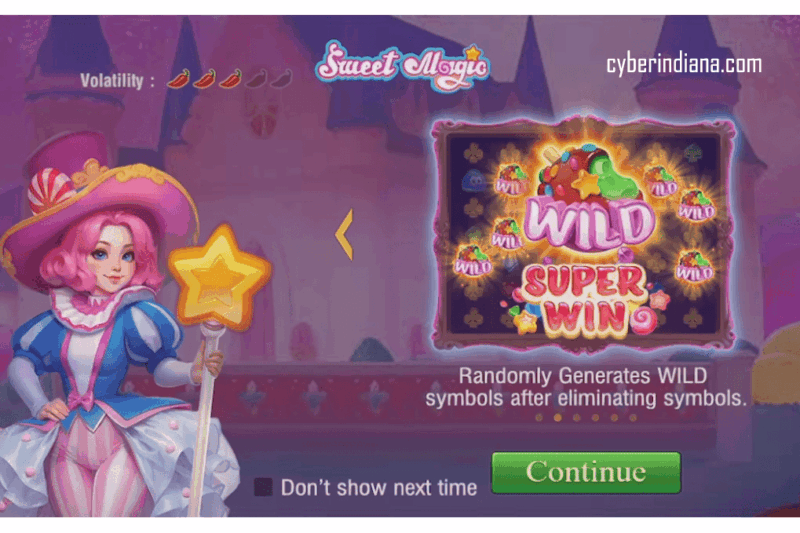
Task: Click the Sweet Magic game logo
Action: pos(403,66)
